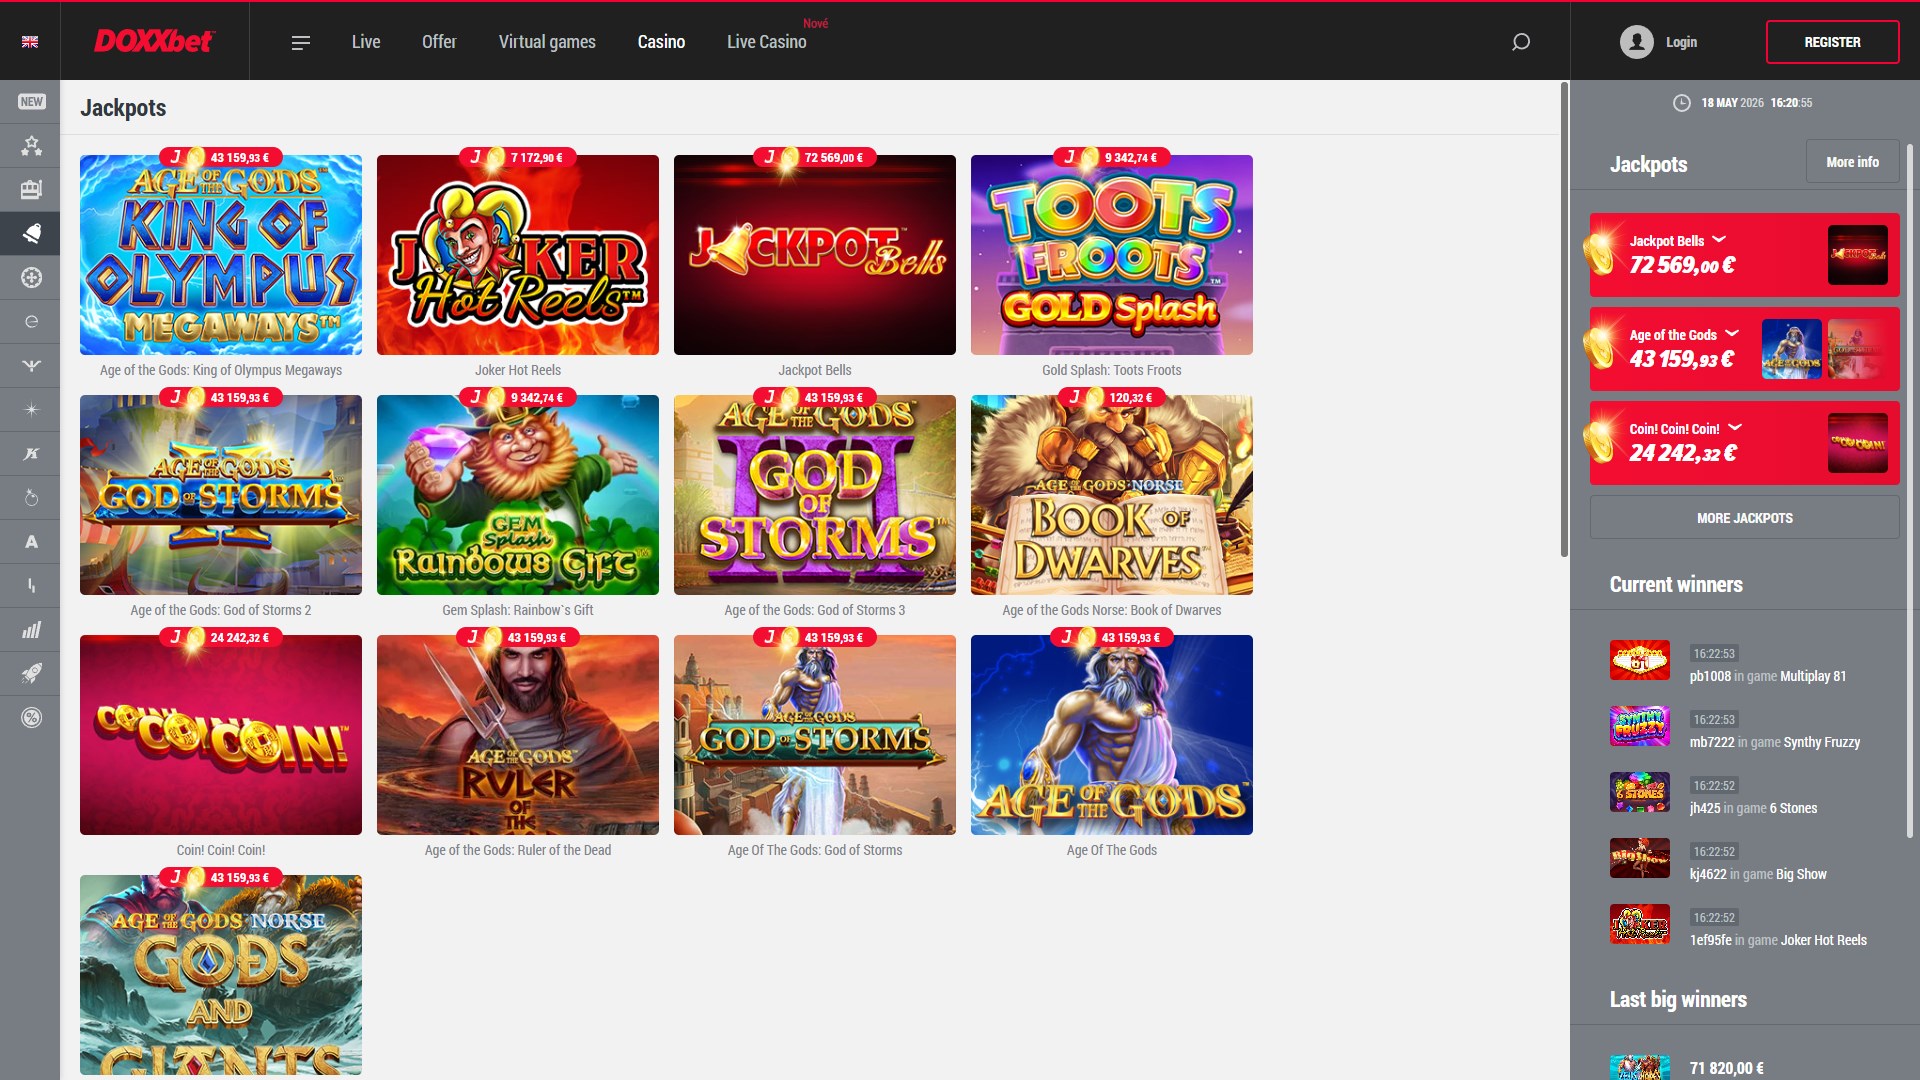Go home via DOXXbet logo
The height and width of the screenshot is (1080, 1920).
(154, 41)
